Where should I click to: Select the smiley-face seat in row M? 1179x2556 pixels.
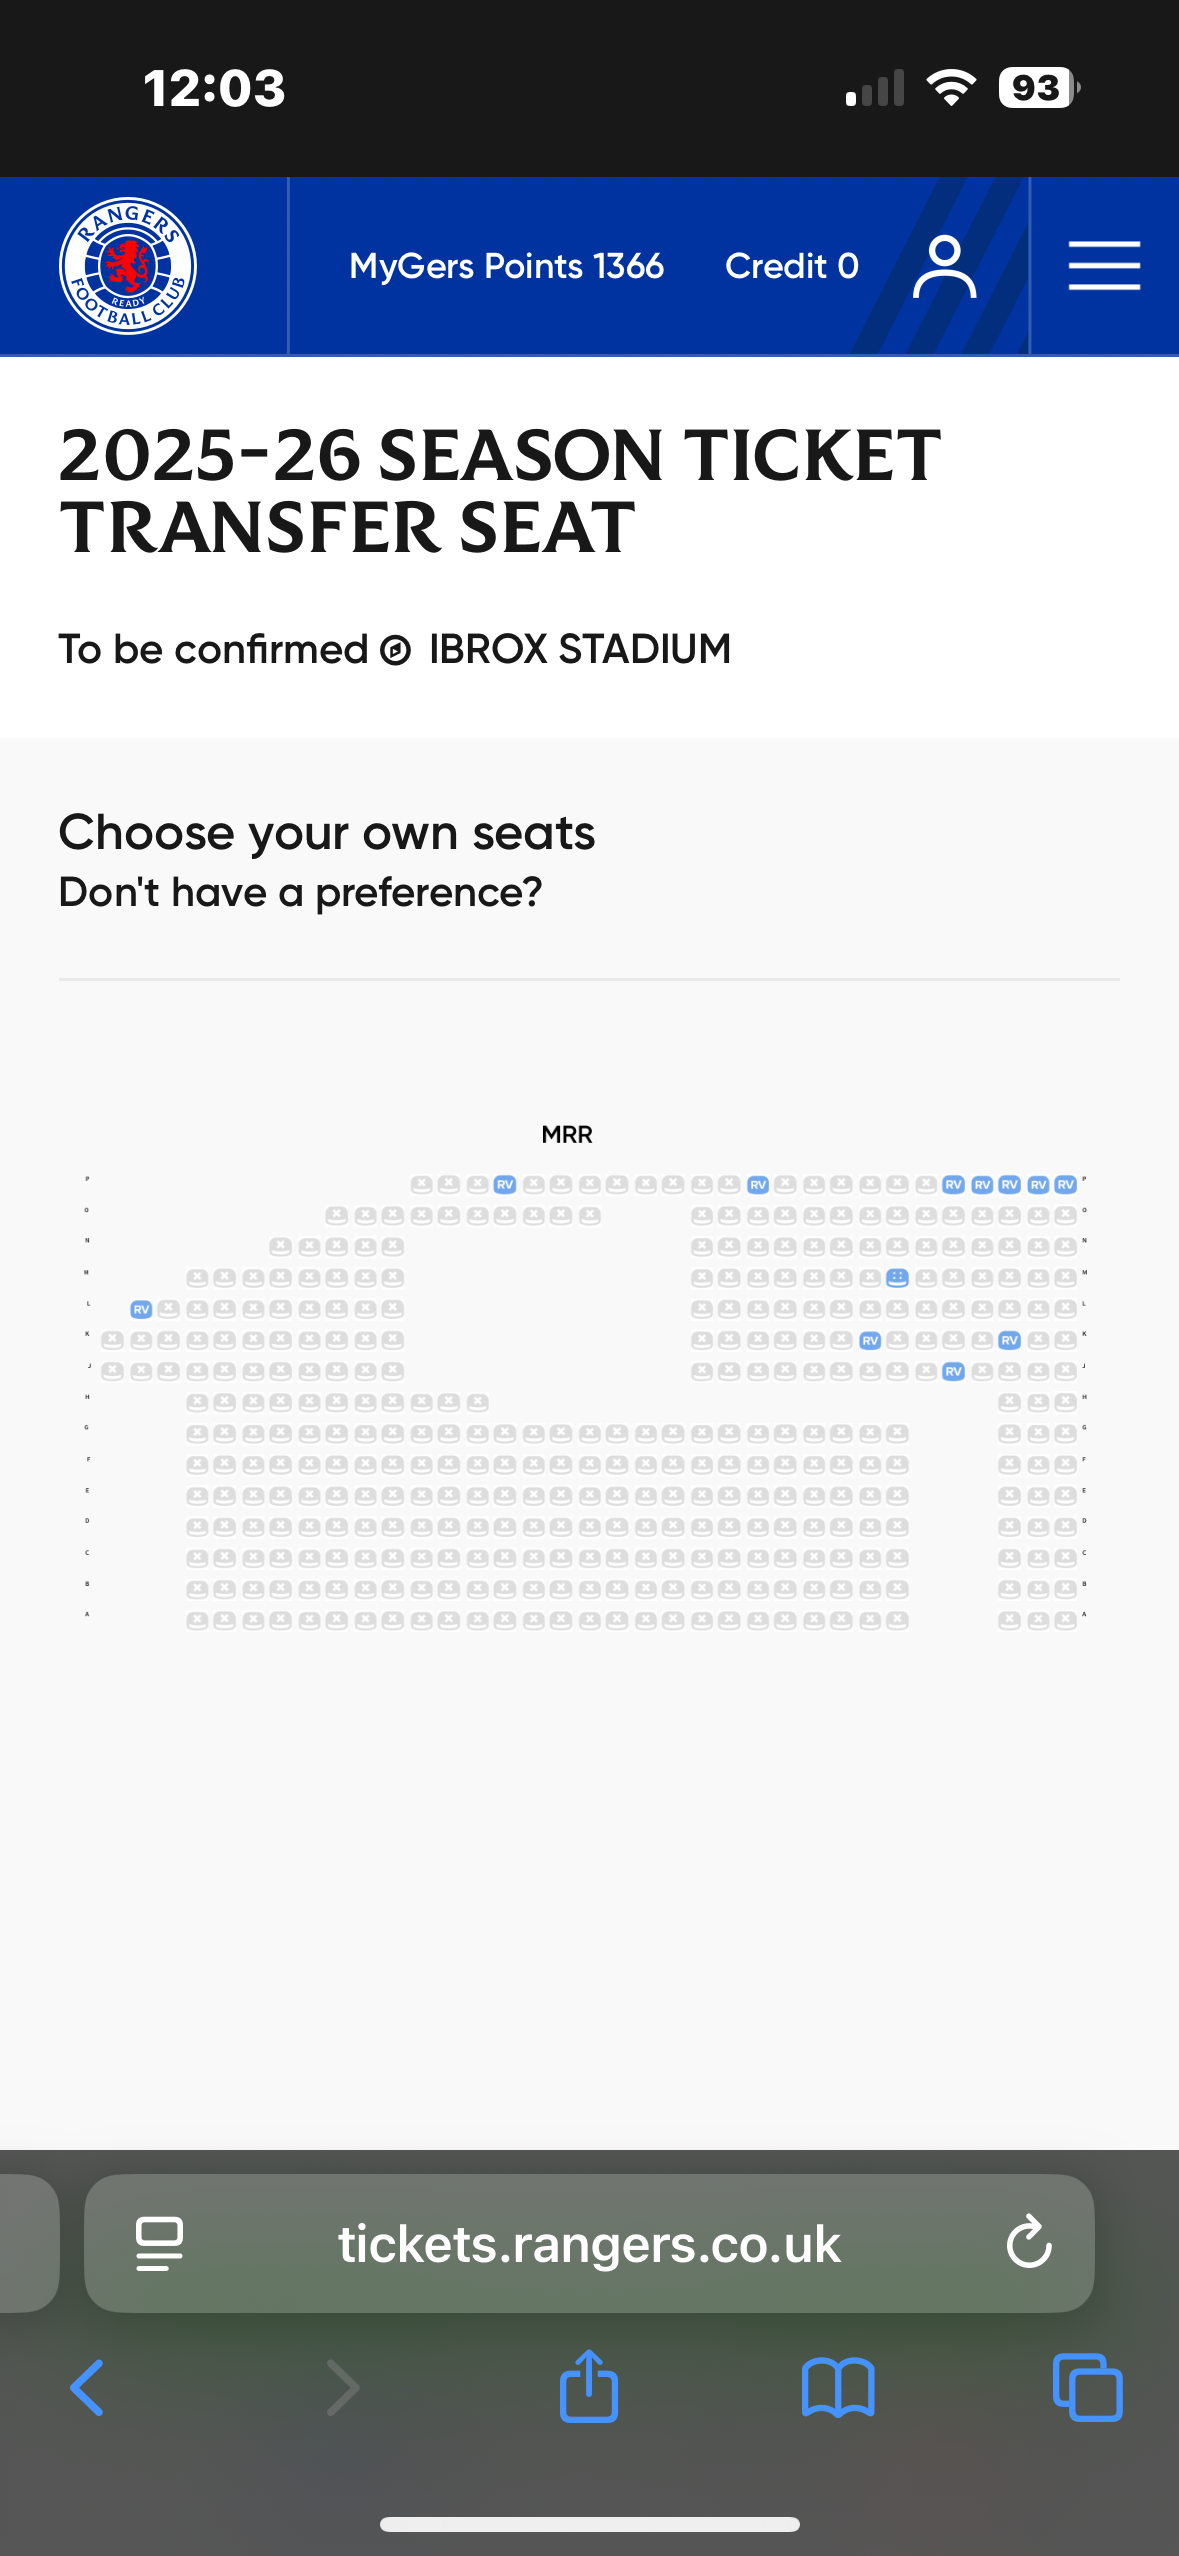[x=897, y=1277]
